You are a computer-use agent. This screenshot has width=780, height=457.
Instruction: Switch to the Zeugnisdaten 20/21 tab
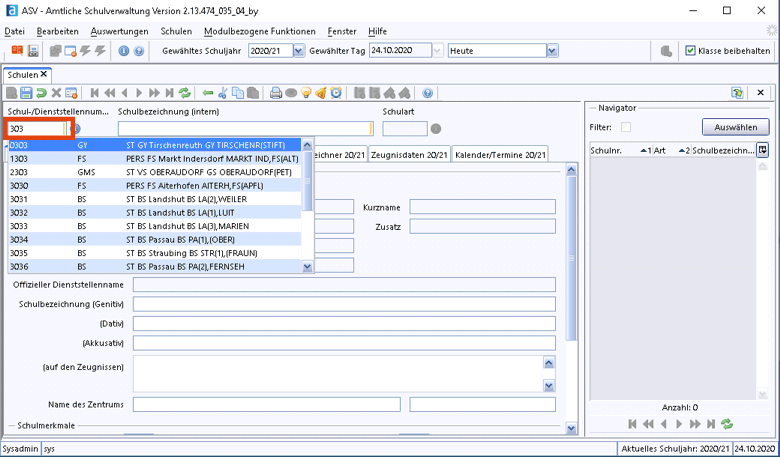[409, 155]
